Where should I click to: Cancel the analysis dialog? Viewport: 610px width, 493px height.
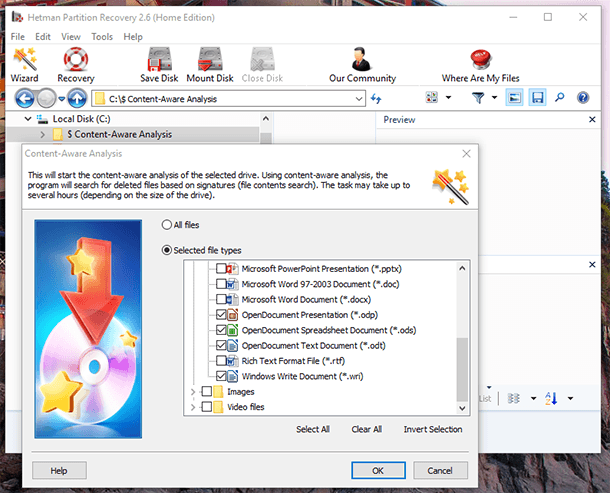coord(440,470)
